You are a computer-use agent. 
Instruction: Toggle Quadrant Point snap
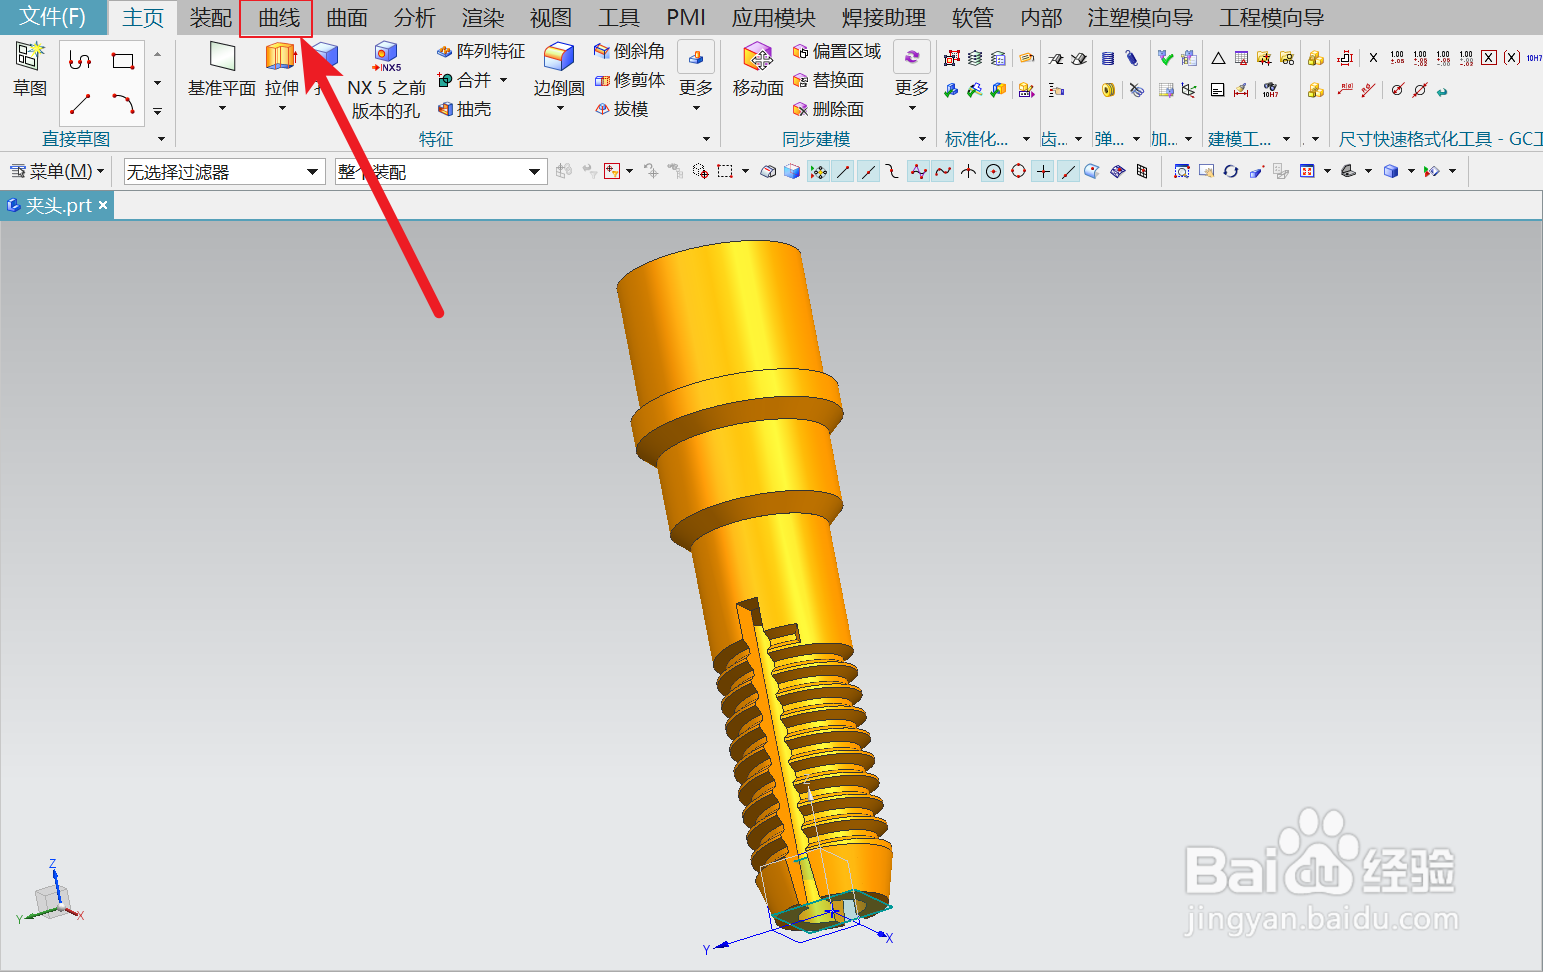pyautogui.click(x=1018, y=172)
